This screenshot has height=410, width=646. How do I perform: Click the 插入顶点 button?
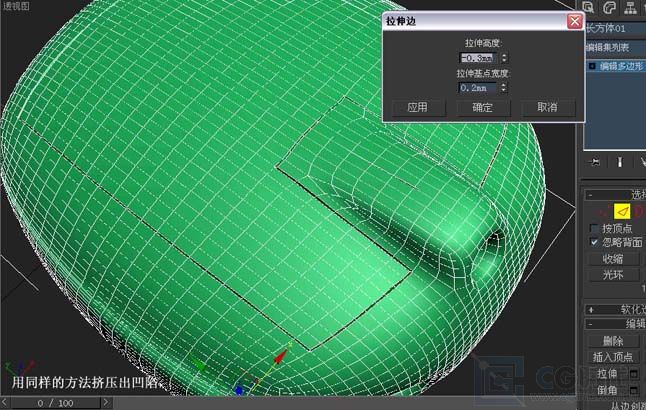[613, 357]
